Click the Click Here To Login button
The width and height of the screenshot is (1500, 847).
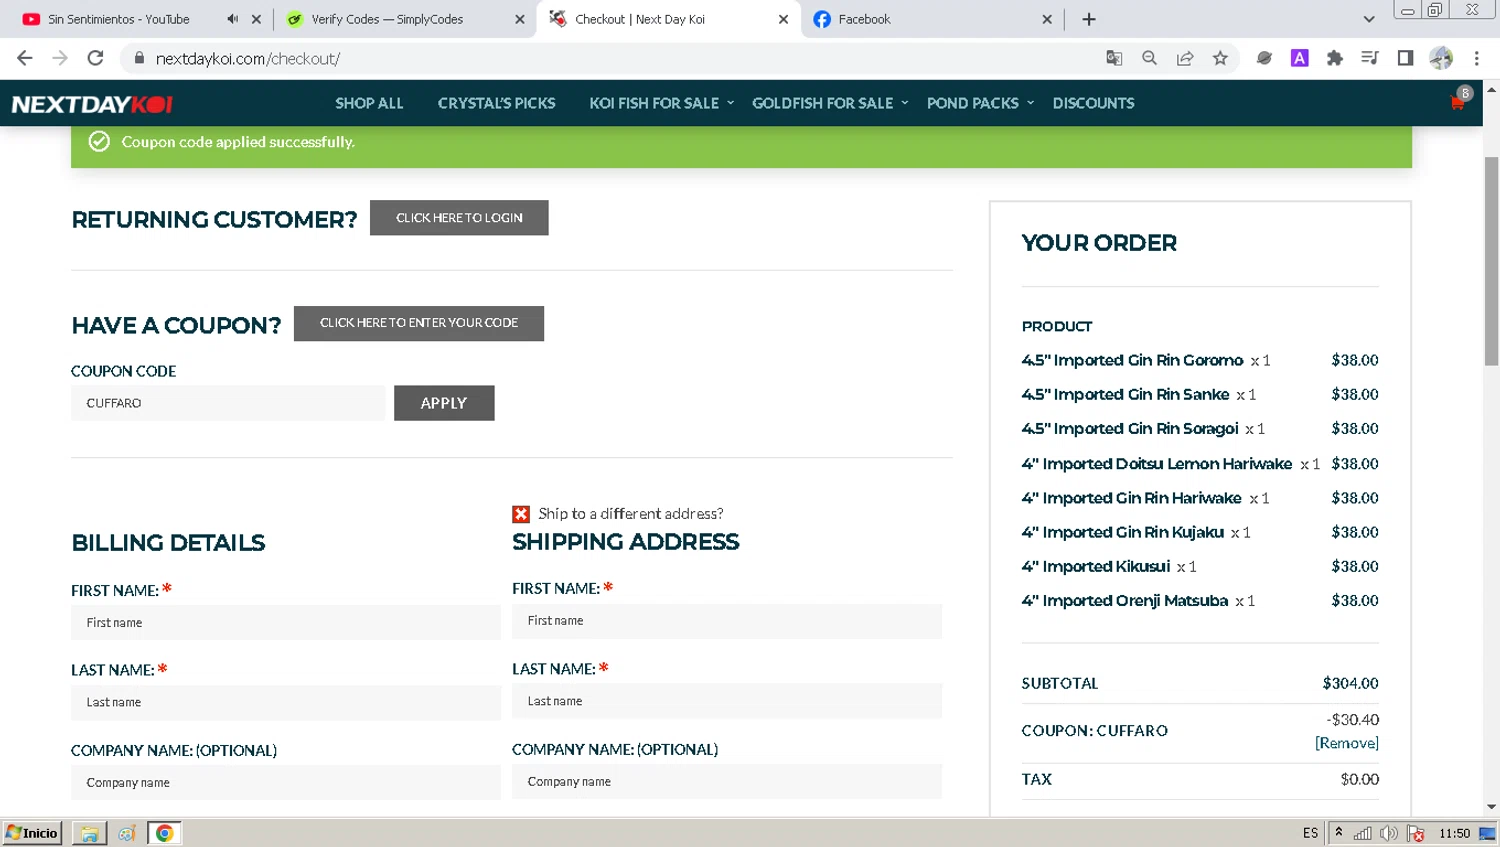click(x=459, y=218)
